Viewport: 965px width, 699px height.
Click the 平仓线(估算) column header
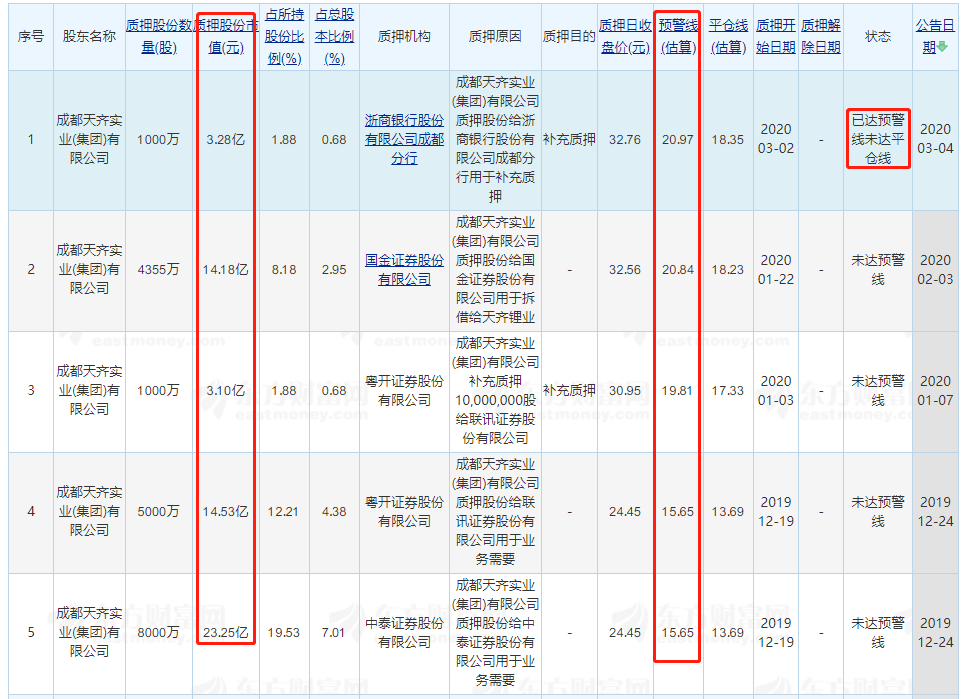click(x=728, y=36)
